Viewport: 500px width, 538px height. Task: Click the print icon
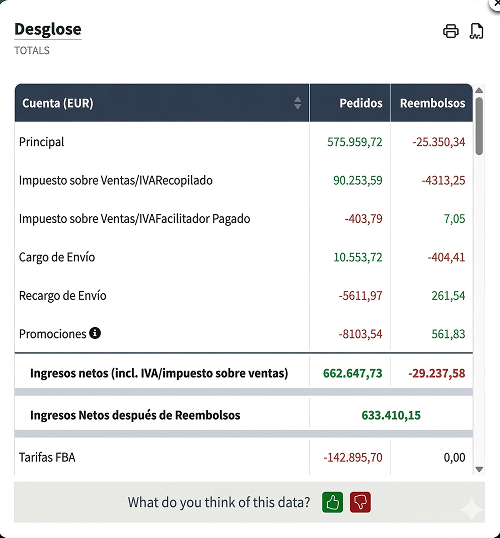(451, 31)
